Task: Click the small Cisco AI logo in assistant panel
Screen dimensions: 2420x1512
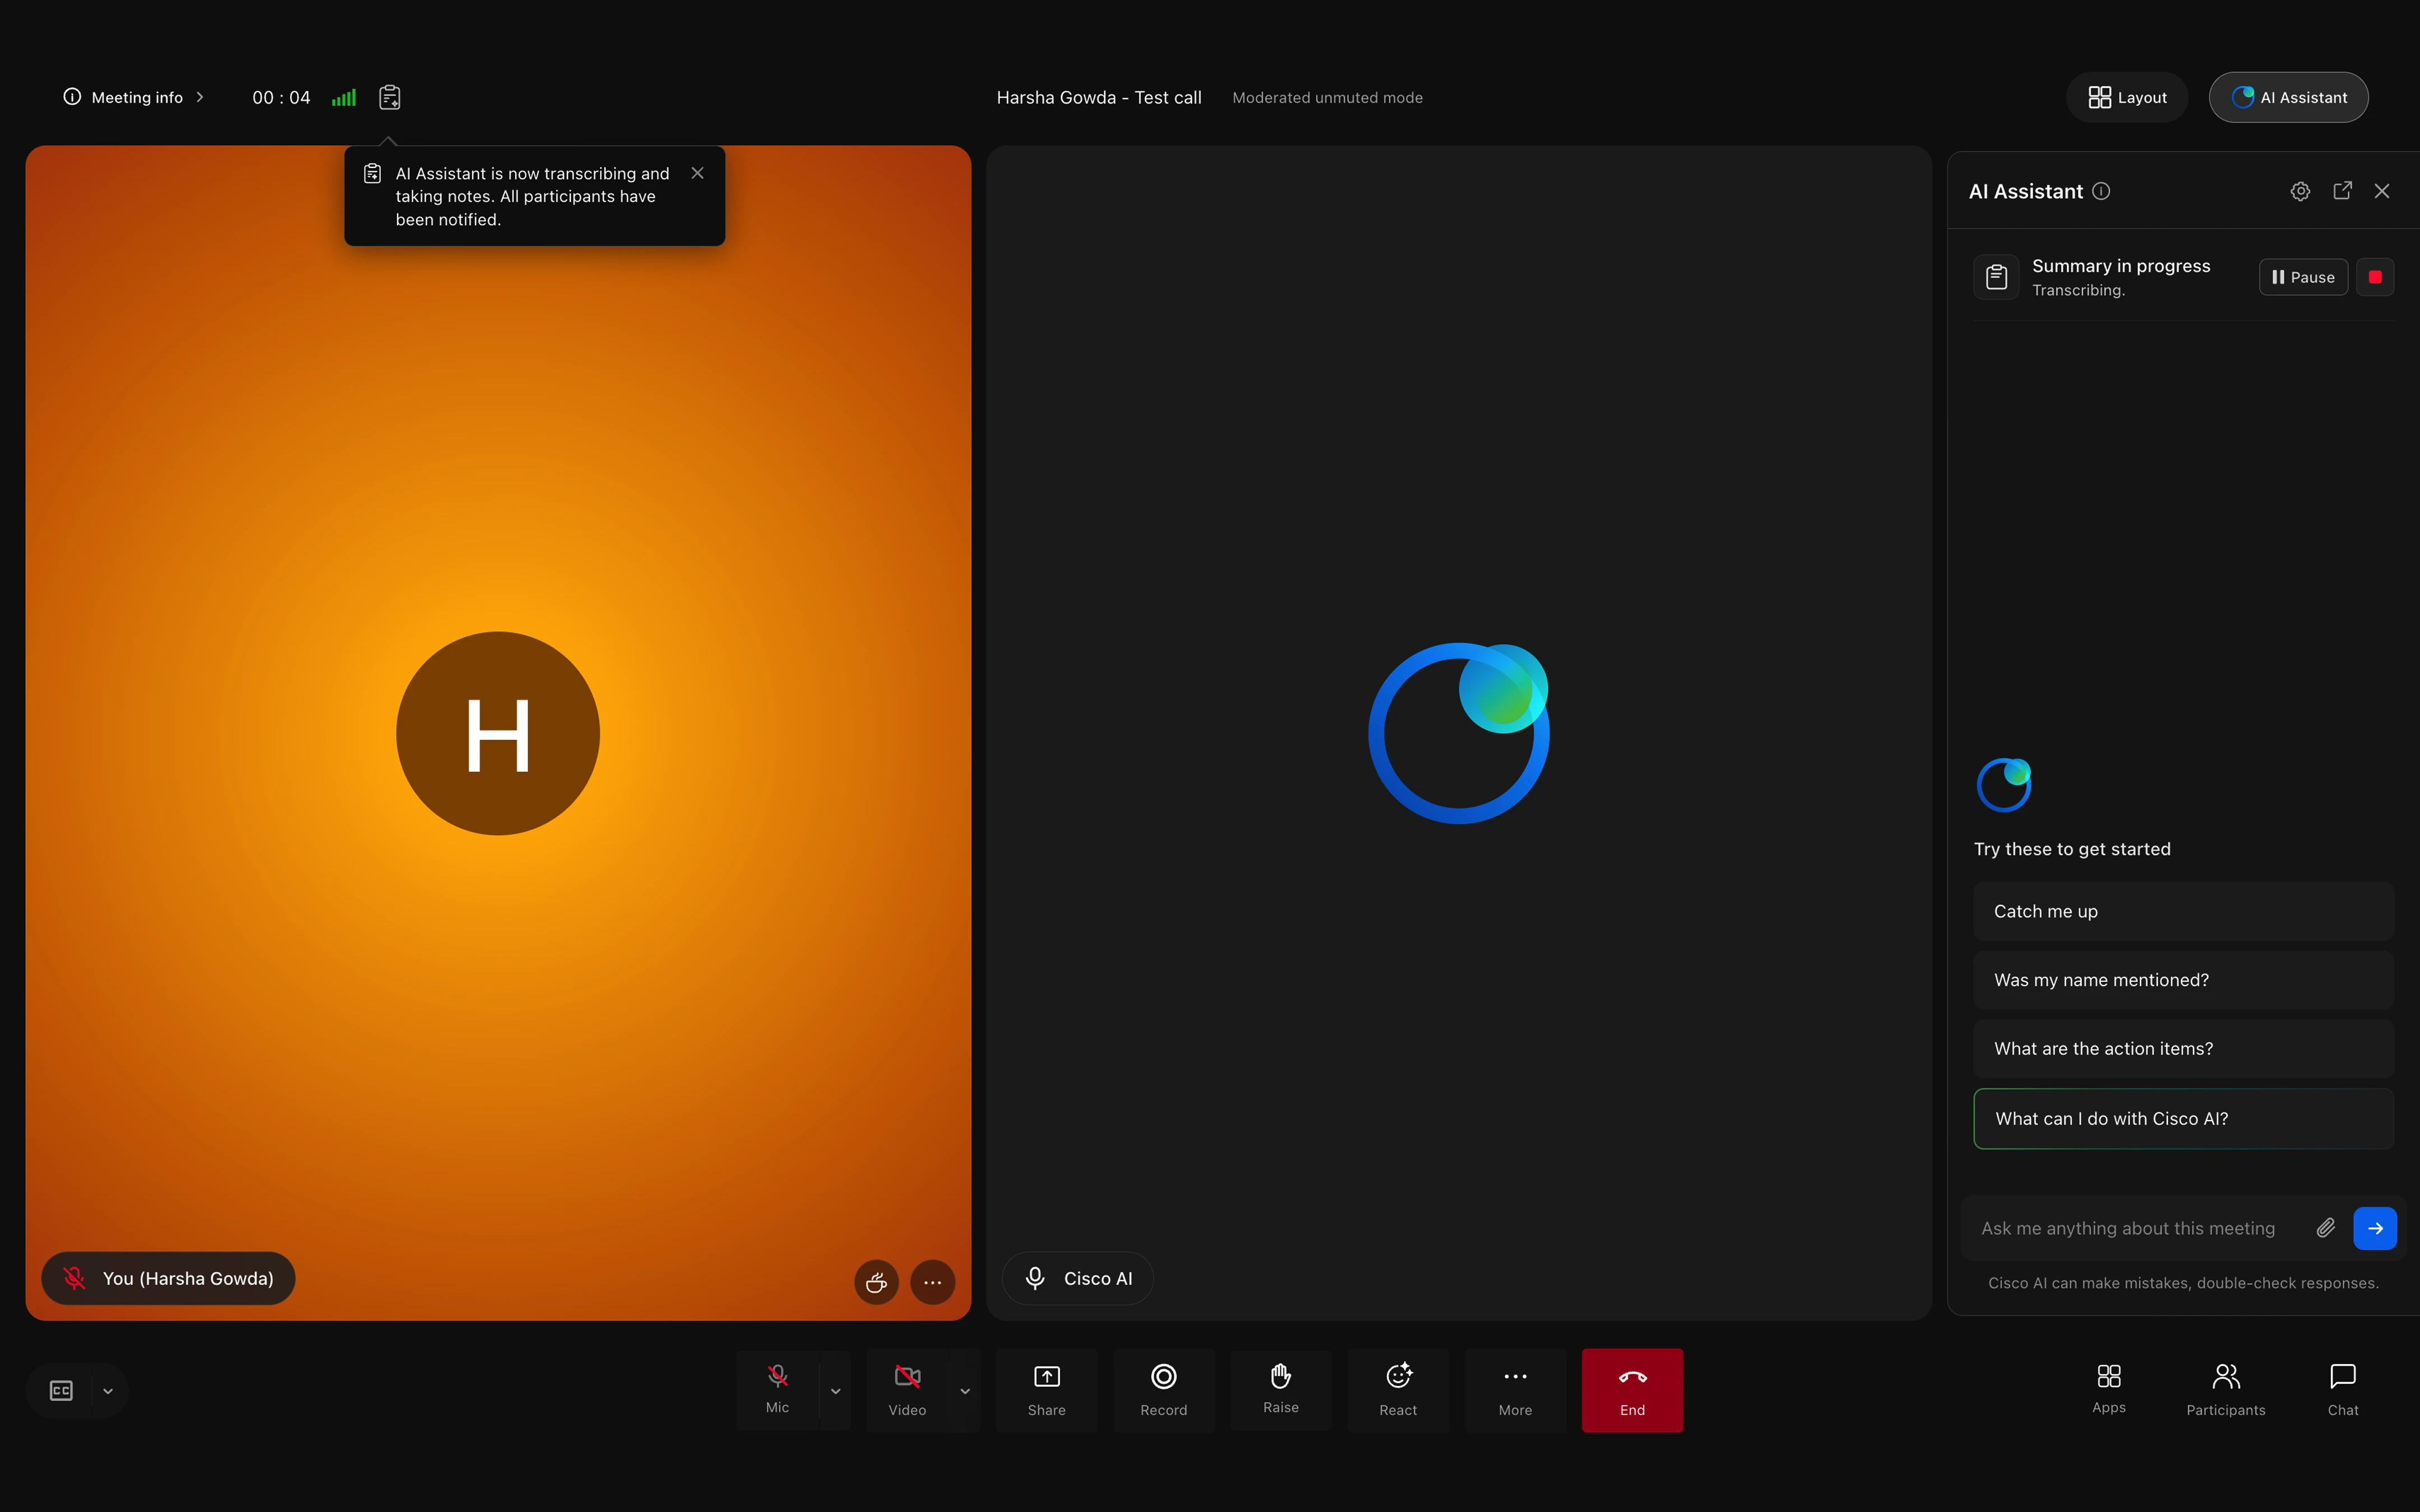Action: click(x=2004, y=785)
